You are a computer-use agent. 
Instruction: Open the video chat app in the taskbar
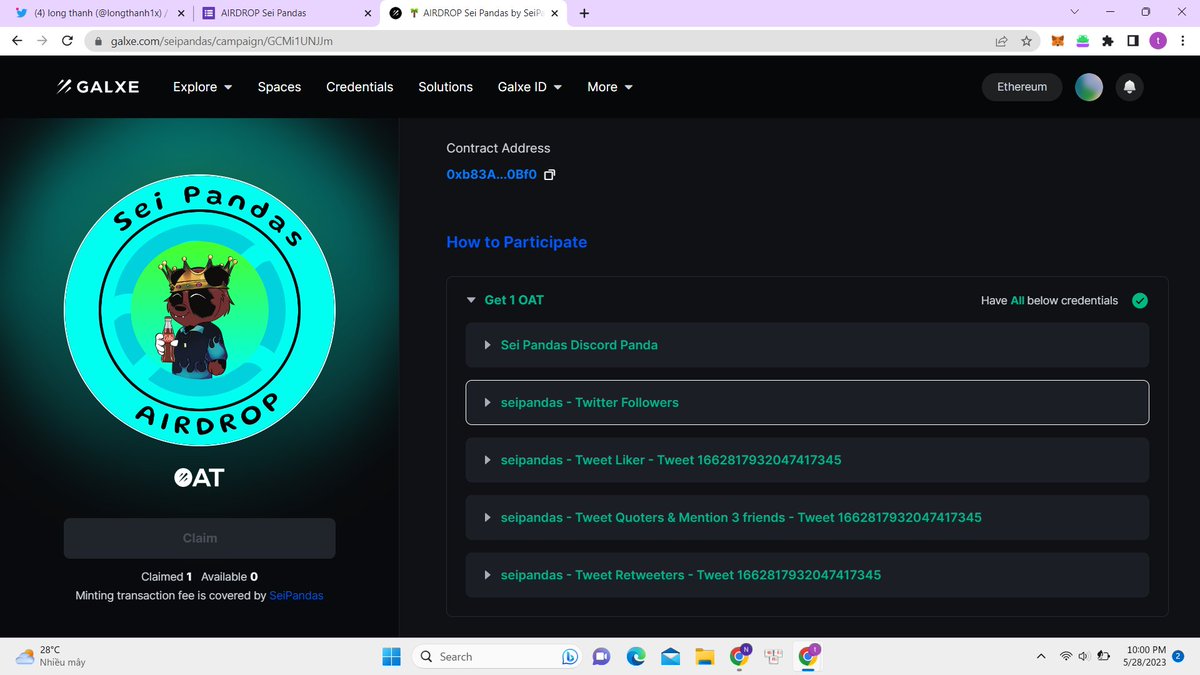point(601,656)
